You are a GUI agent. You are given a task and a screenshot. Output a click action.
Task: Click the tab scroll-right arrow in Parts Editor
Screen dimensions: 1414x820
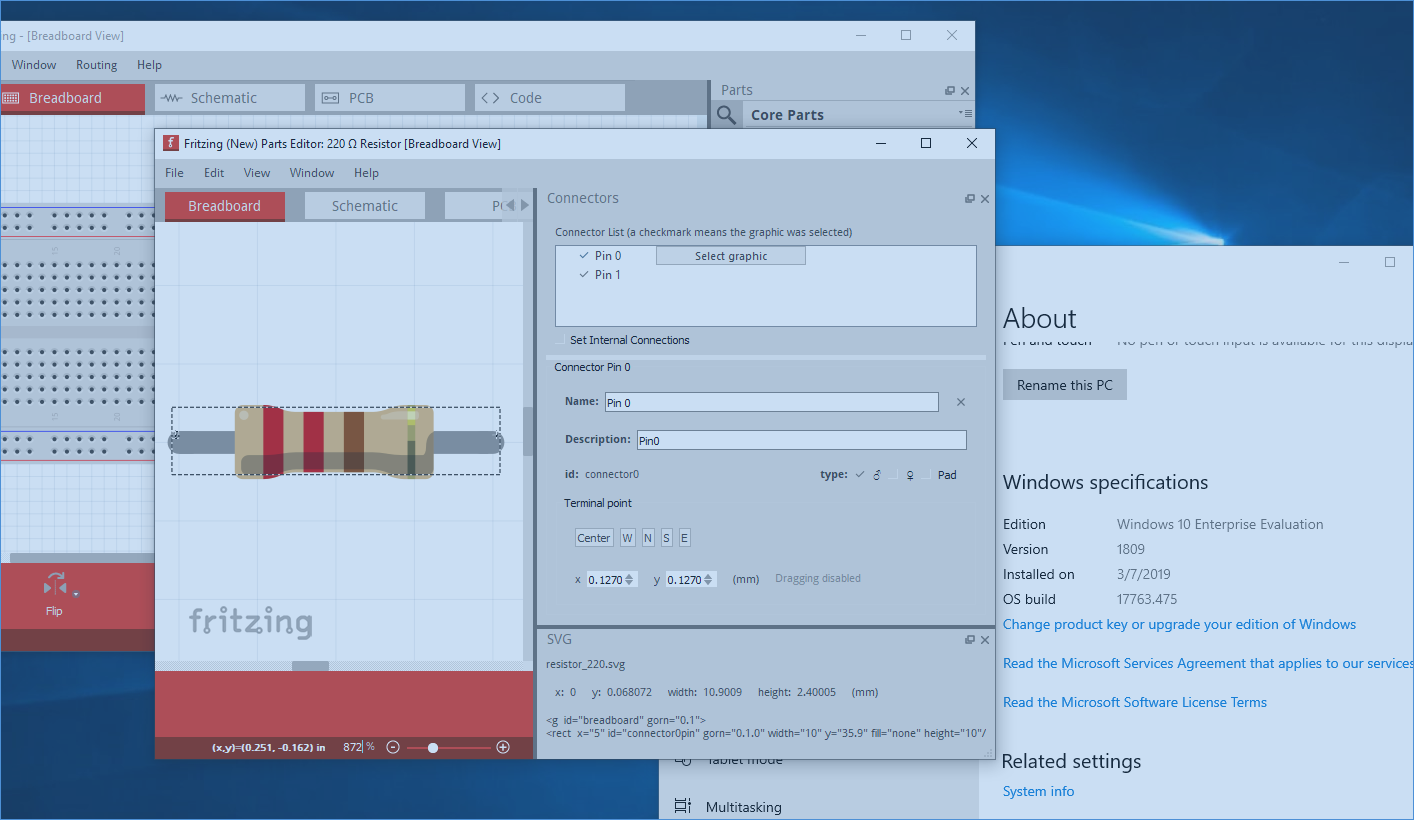pos(525,204)
